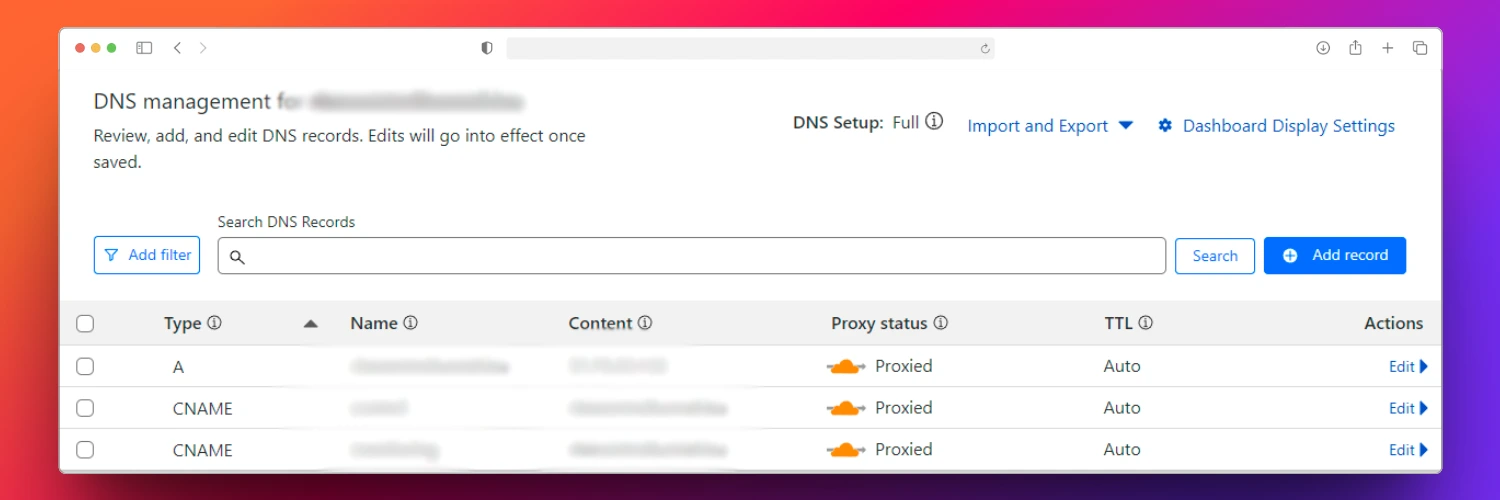Image resolution: width=1500 pixels, height=500 pixels.
Task: Click the Add filter button
Action: pos(147,255)
